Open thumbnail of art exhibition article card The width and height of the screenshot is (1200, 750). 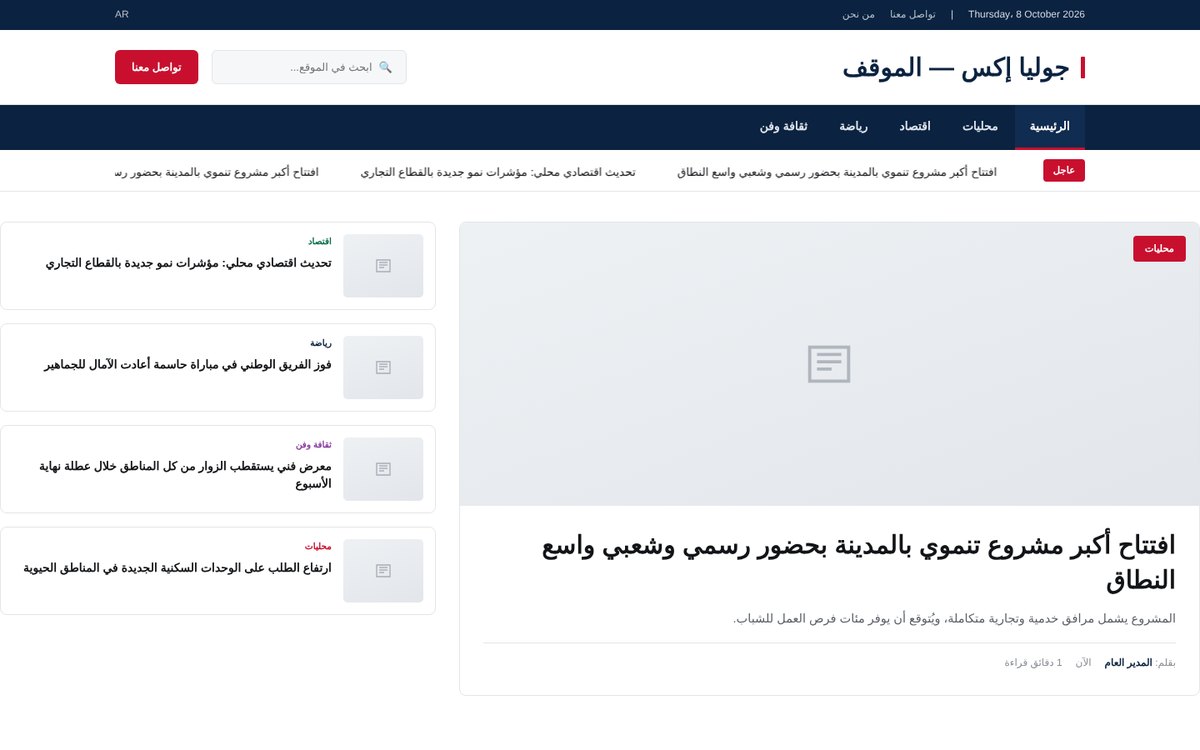[383, 469]
